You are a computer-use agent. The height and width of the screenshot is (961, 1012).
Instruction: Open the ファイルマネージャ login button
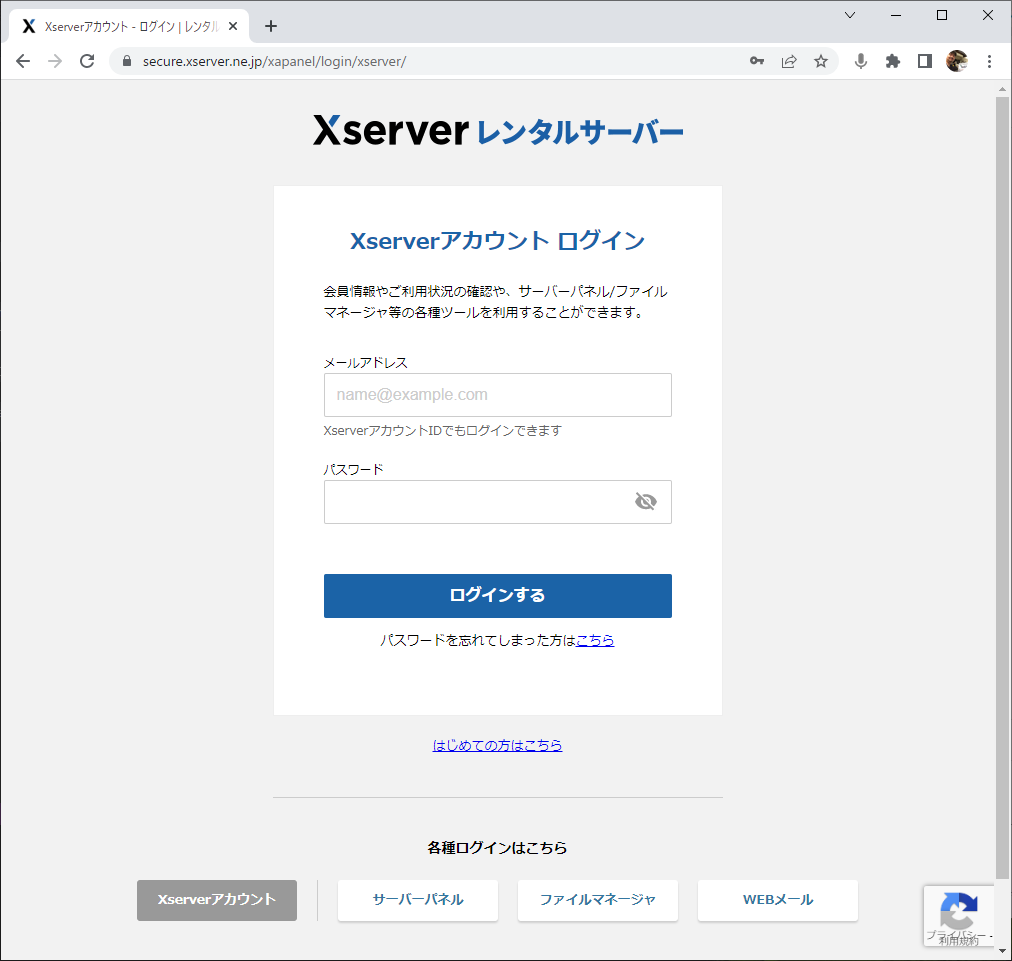(598, 900)
